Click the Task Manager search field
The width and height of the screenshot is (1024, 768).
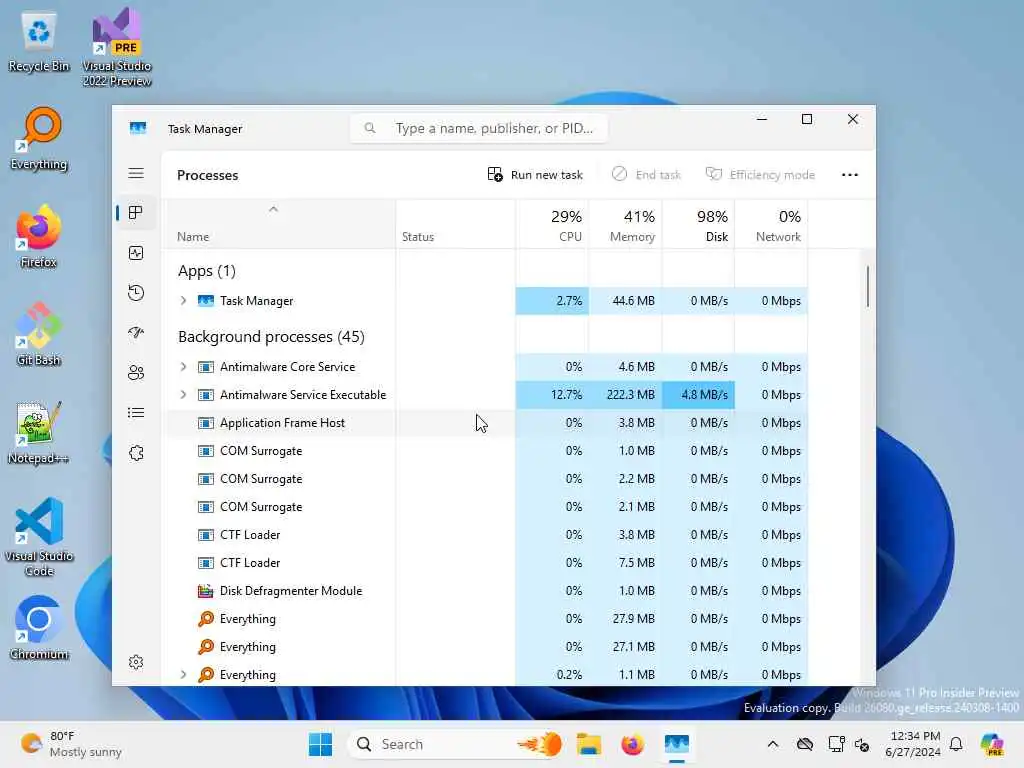tap(479, 128)
